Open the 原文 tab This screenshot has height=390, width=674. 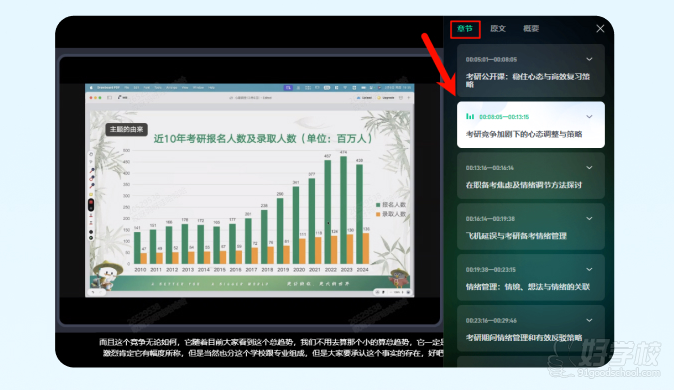point(498,29)
